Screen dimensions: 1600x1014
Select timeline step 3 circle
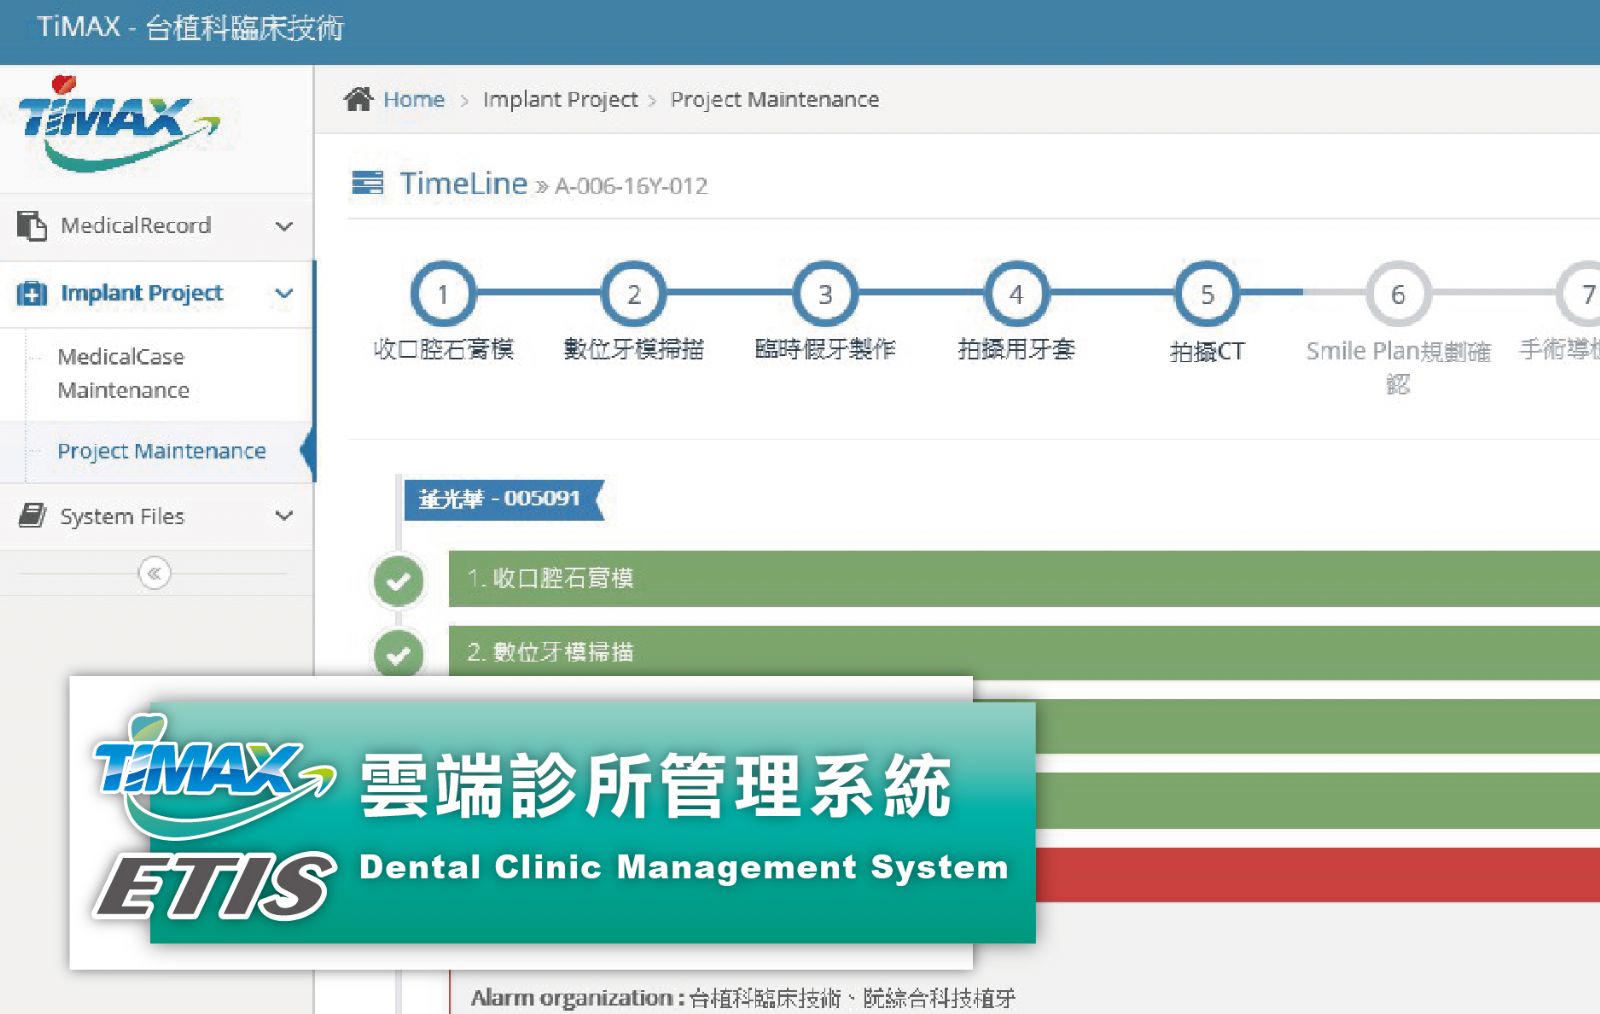point(825,294)
